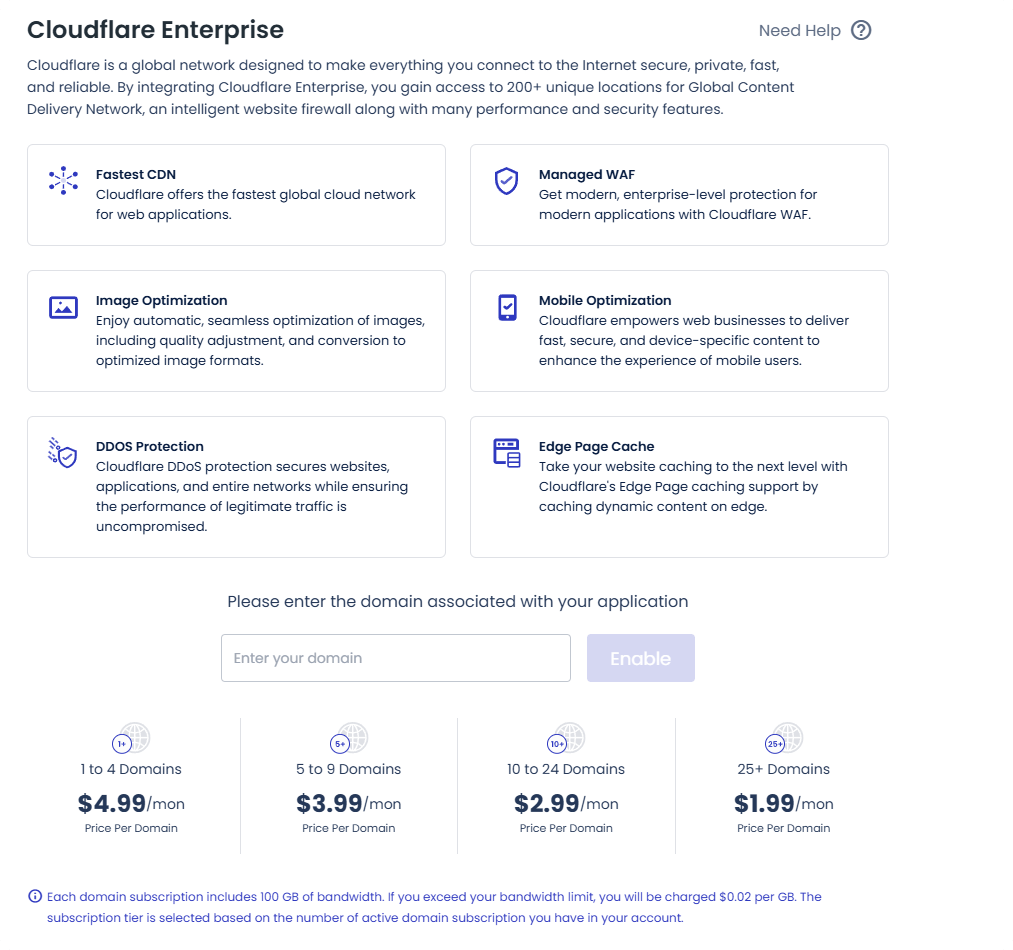Screen dimensions: 1013x950
Task: Click the domain prompt text above the field
Action: click(457, 602)
